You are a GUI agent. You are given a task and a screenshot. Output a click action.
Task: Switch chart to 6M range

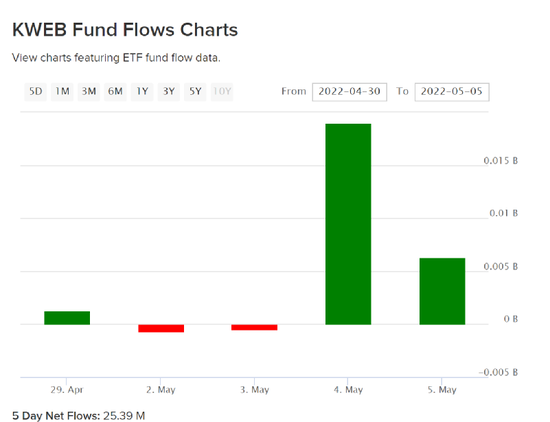(x=115, y=92)
